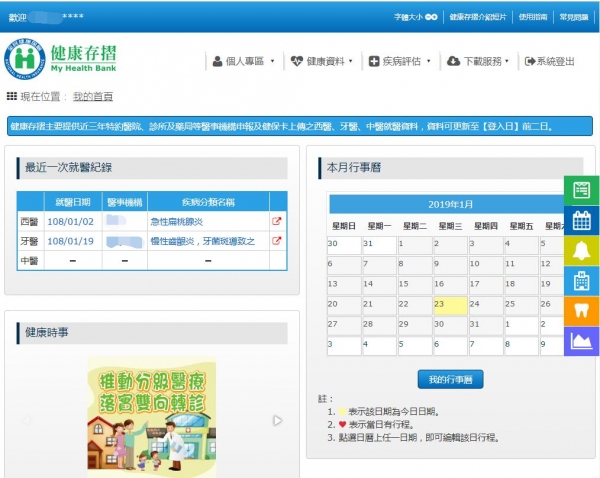Open external link for 西醫 record row
The height and width of the screenshot is (478, 600).
(277, 221)
